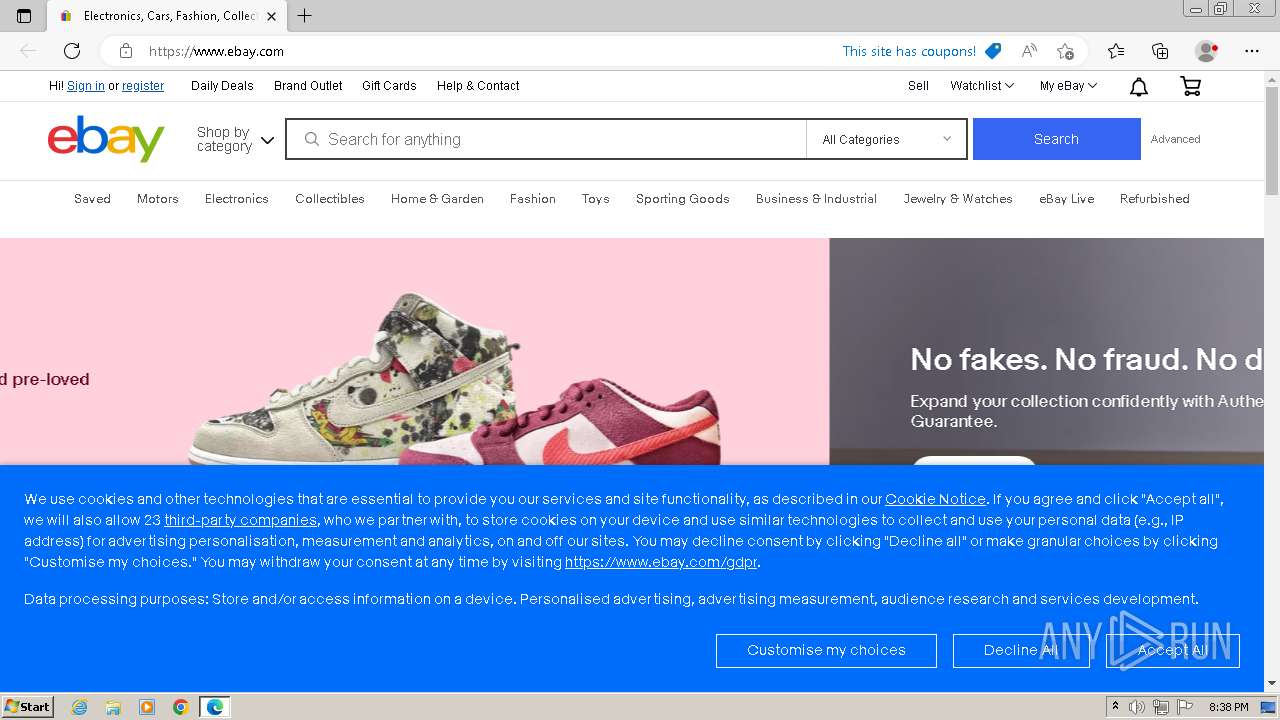1280x720 pixels.
Task: Open browser Collections
Action: 1160,51
